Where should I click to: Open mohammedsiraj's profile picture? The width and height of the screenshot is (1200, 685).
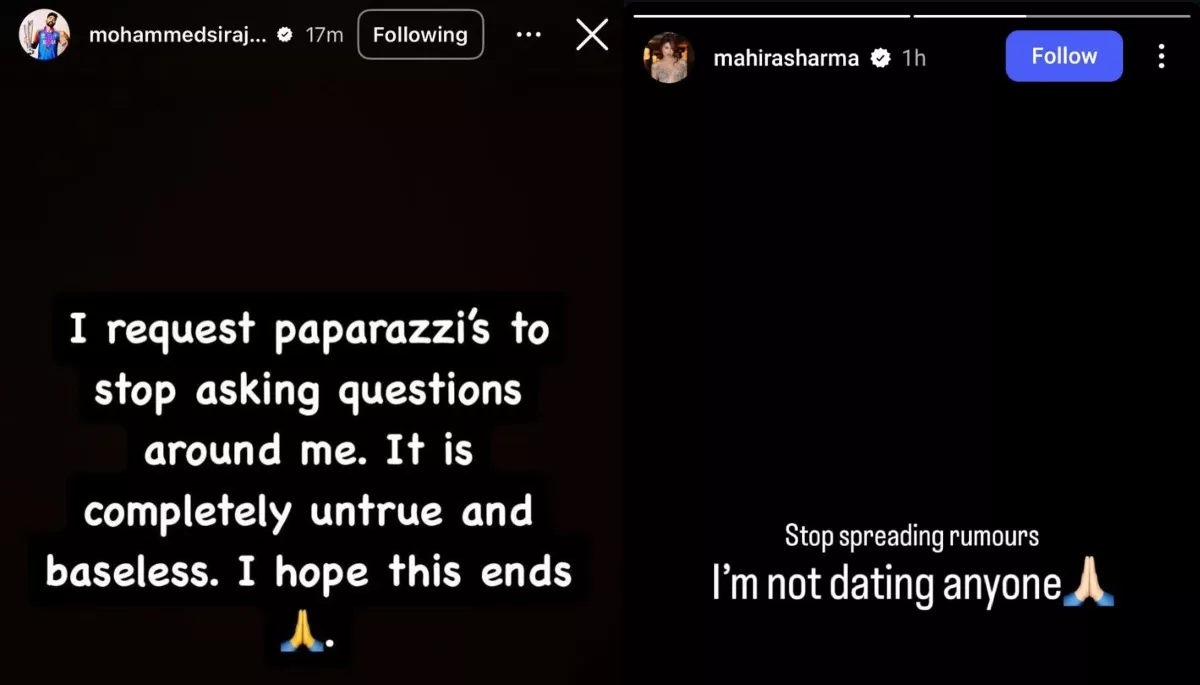[x=45, y=35]
